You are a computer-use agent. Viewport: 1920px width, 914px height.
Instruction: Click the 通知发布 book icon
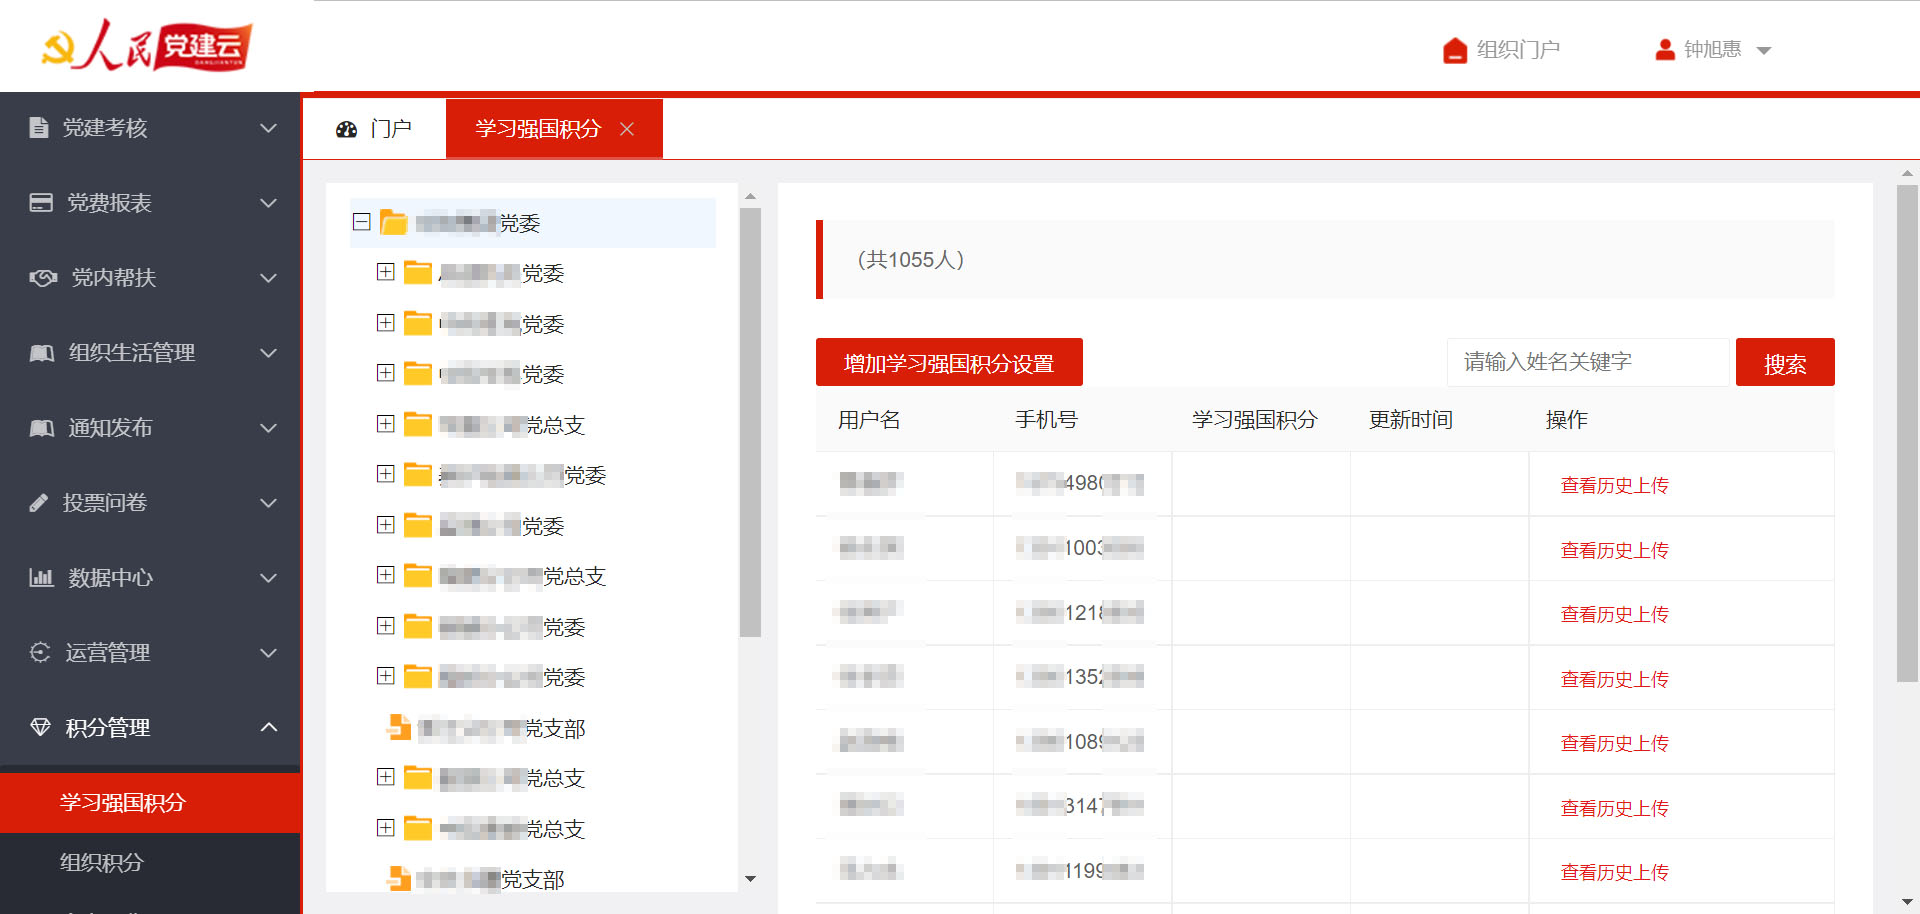click(42, 427)
